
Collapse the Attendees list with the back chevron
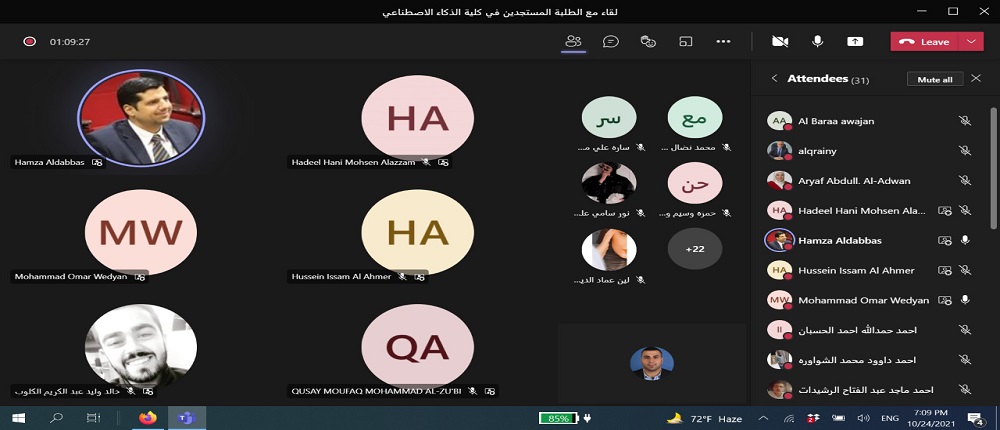[773, 79]
